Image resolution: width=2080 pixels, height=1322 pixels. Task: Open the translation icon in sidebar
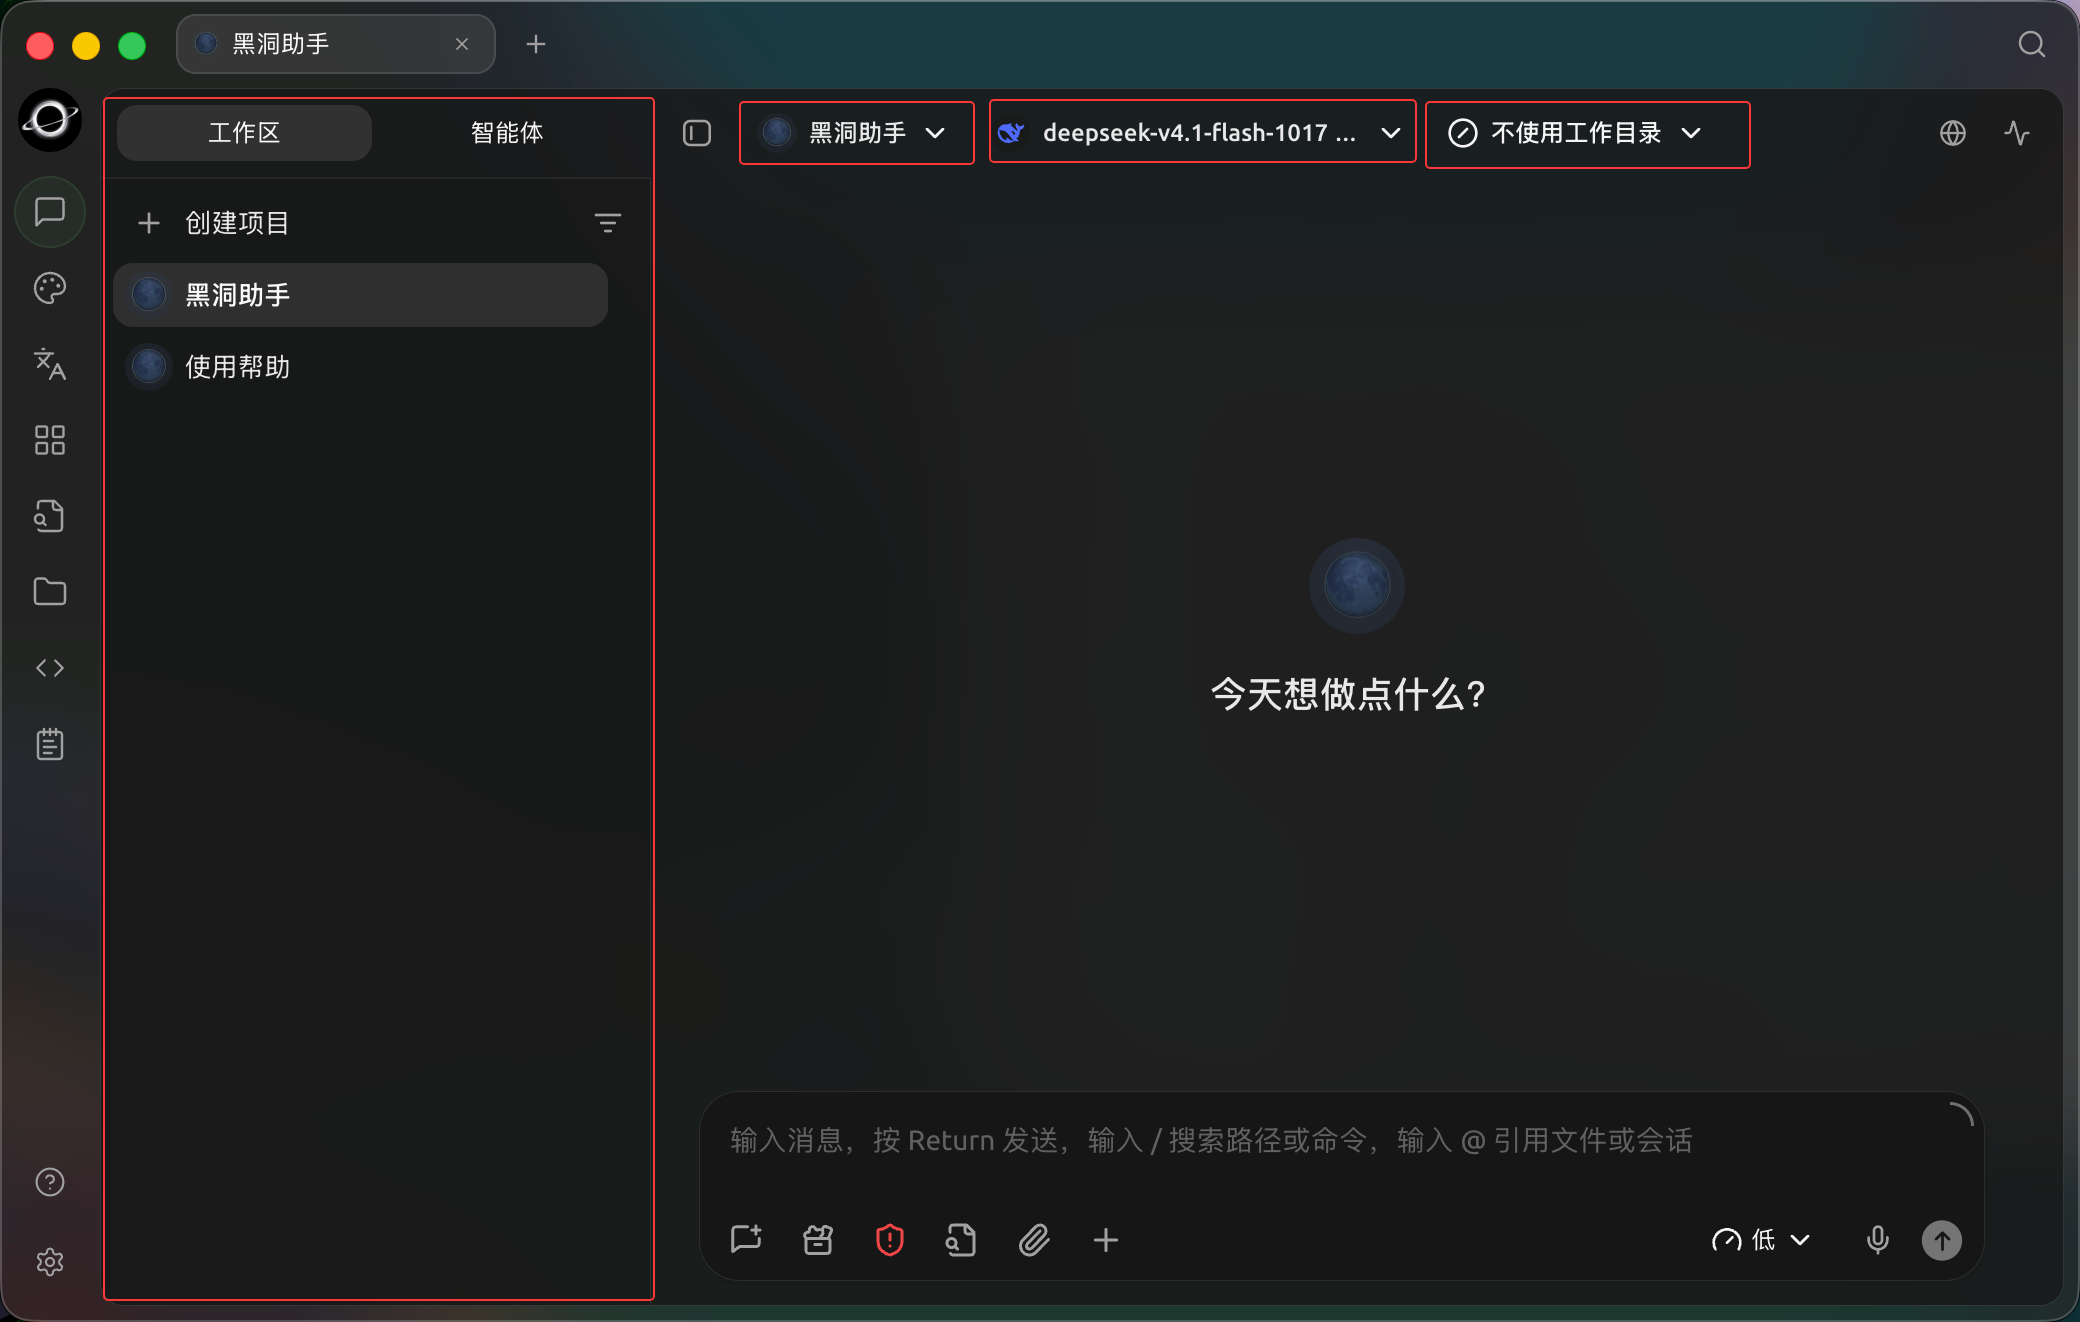(50, 364)
